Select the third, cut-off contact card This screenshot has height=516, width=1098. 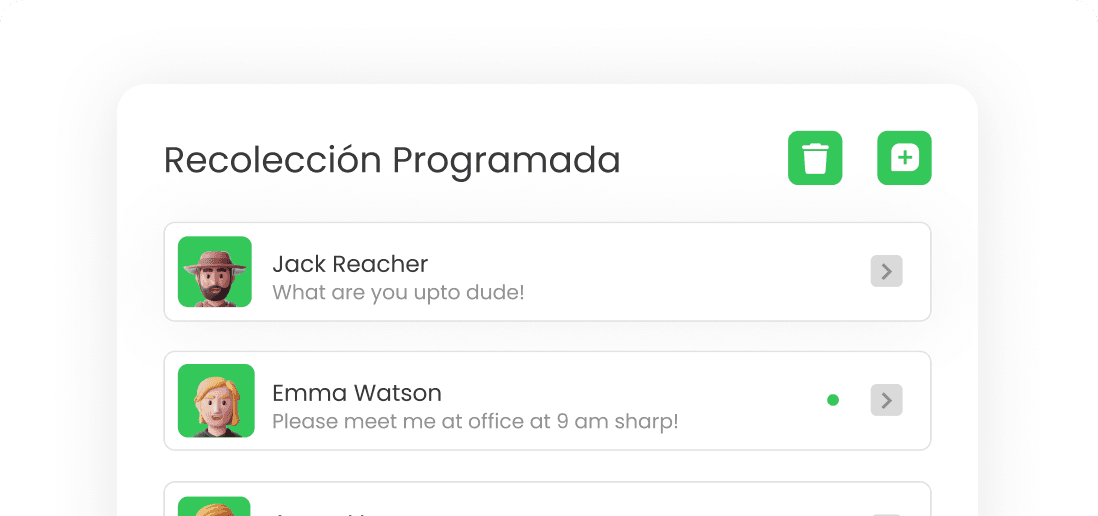coord(547,498)
